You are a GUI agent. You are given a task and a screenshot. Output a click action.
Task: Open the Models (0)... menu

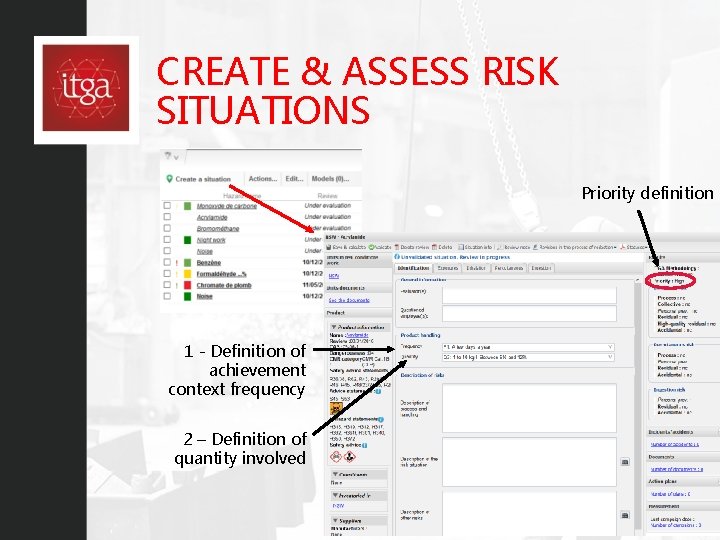[x=330, y=179]
